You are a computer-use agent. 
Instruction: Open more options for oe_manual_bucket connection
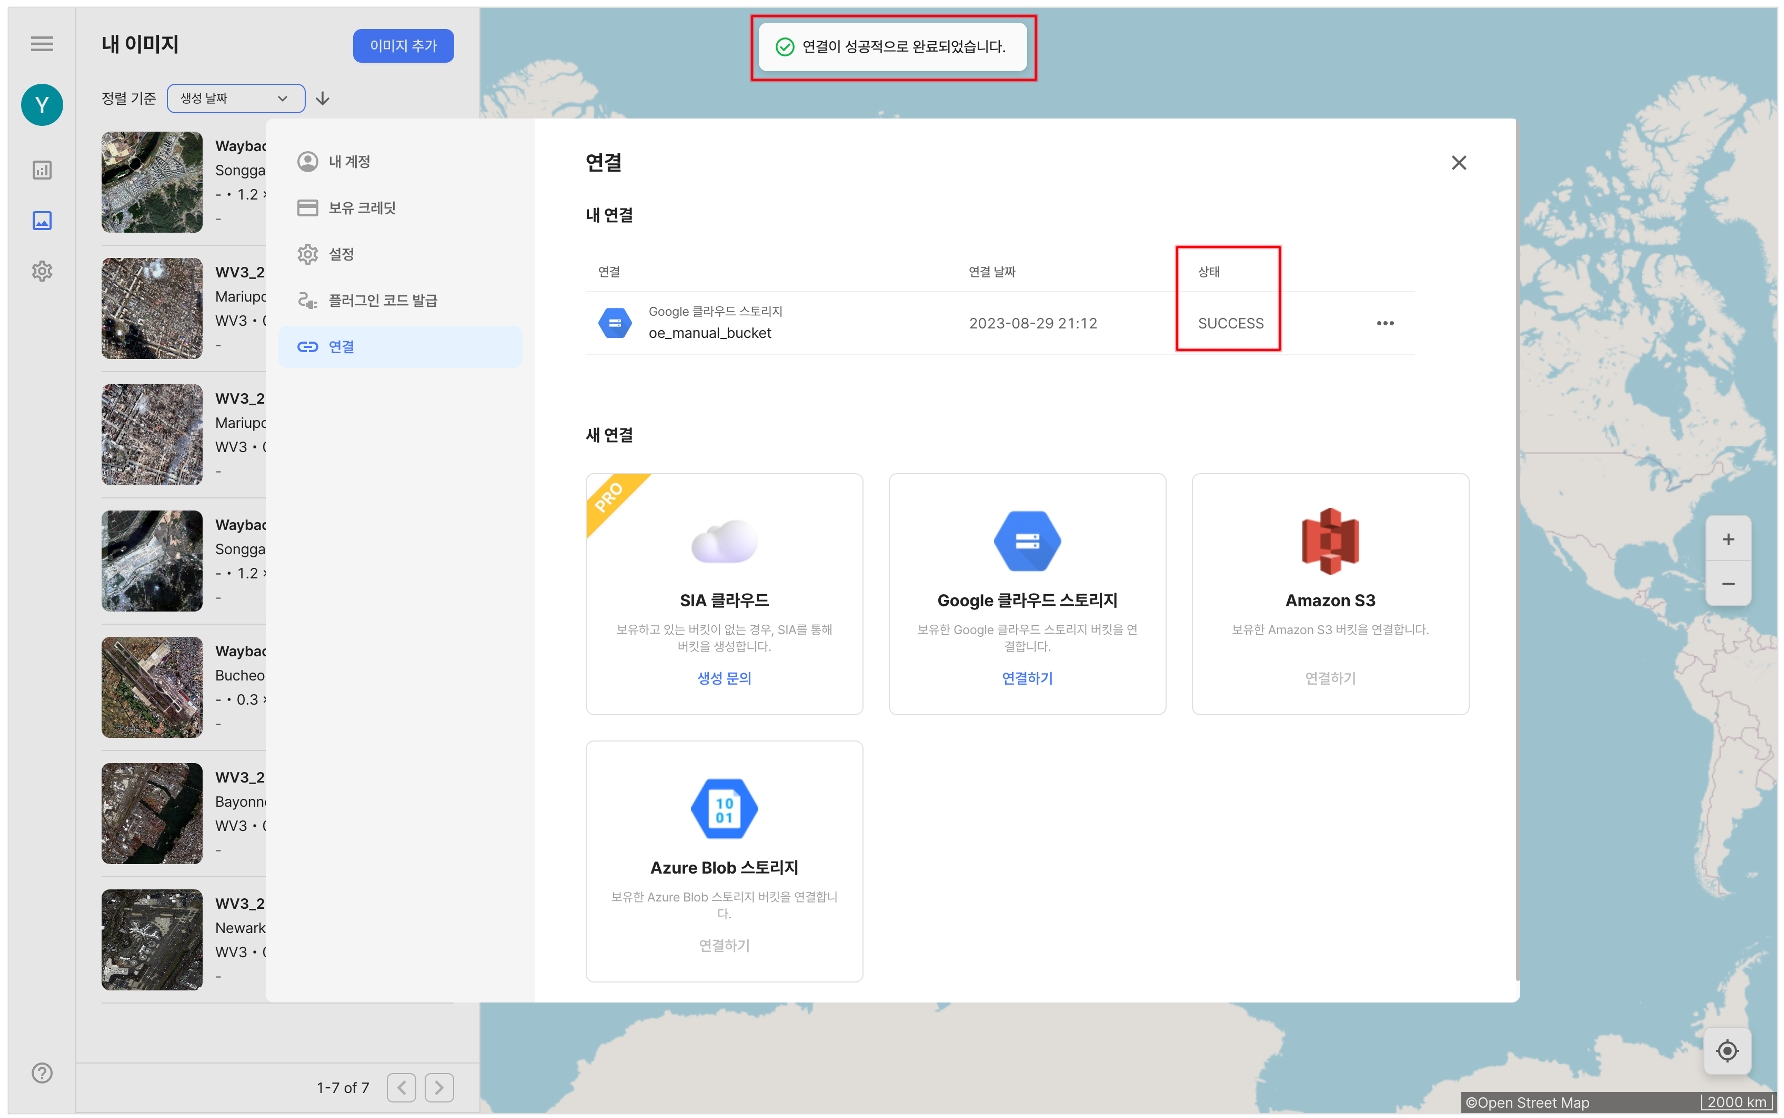1385,323
